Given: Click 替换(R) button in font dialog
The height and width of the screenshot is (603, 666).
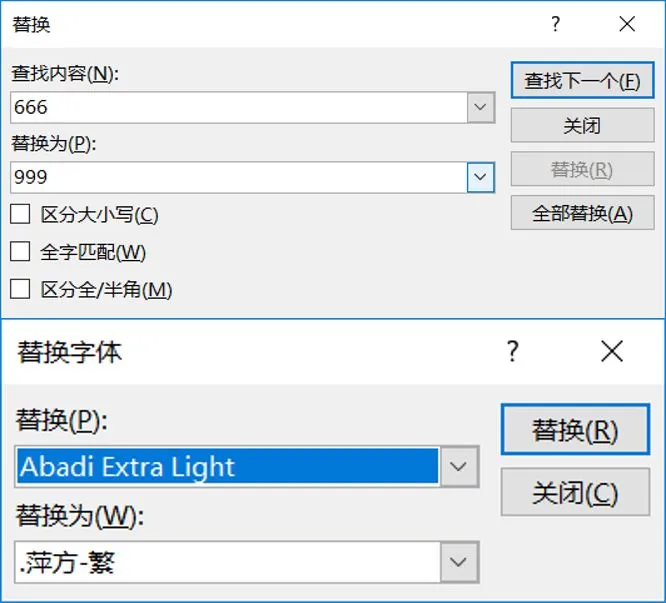Looking at the screenshot, I should point(575,431).
